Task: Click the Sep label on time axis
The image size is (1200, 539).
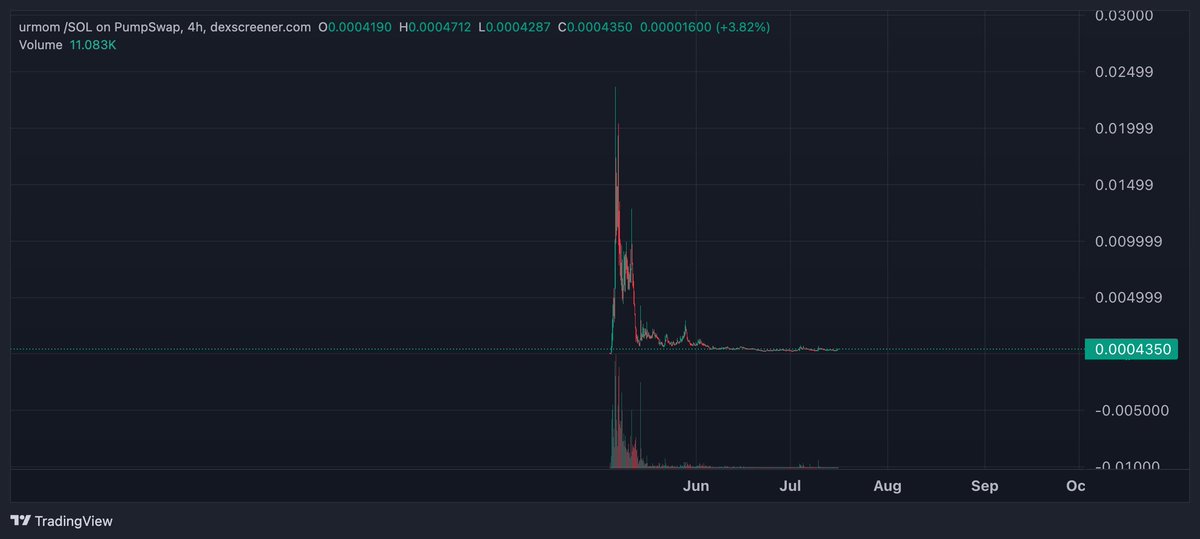Action: coord(984,486)
